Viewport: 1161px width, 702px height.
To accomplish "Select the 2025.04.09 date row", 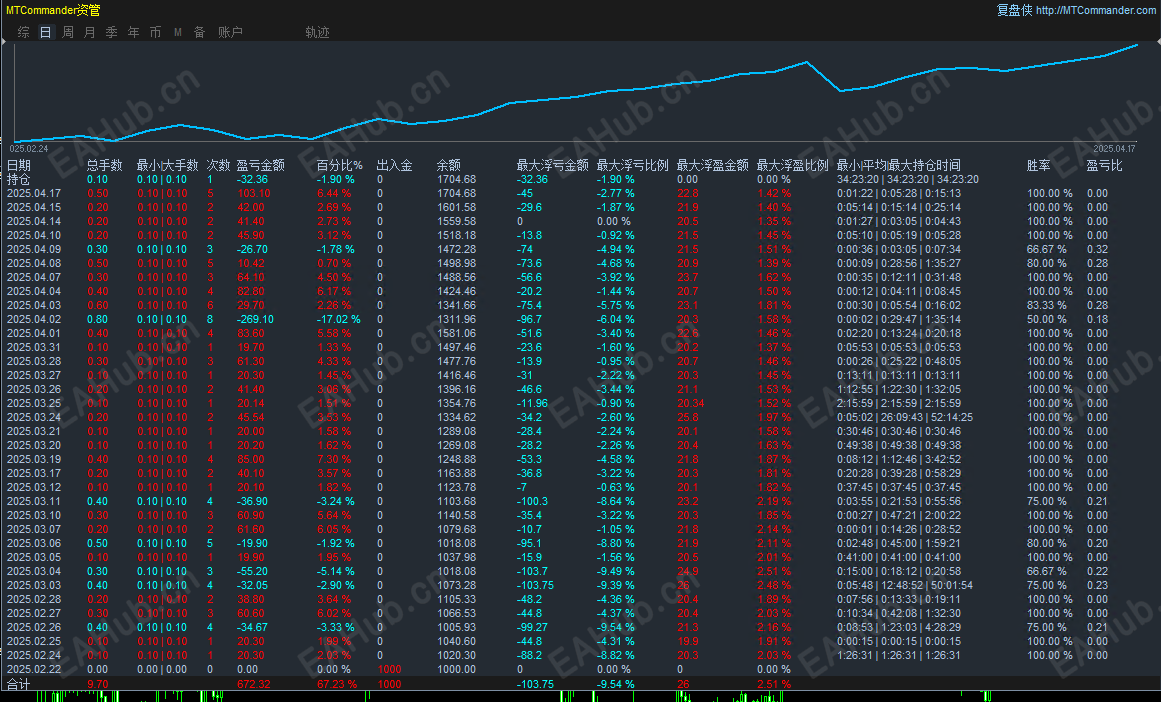I will [34, 250].
